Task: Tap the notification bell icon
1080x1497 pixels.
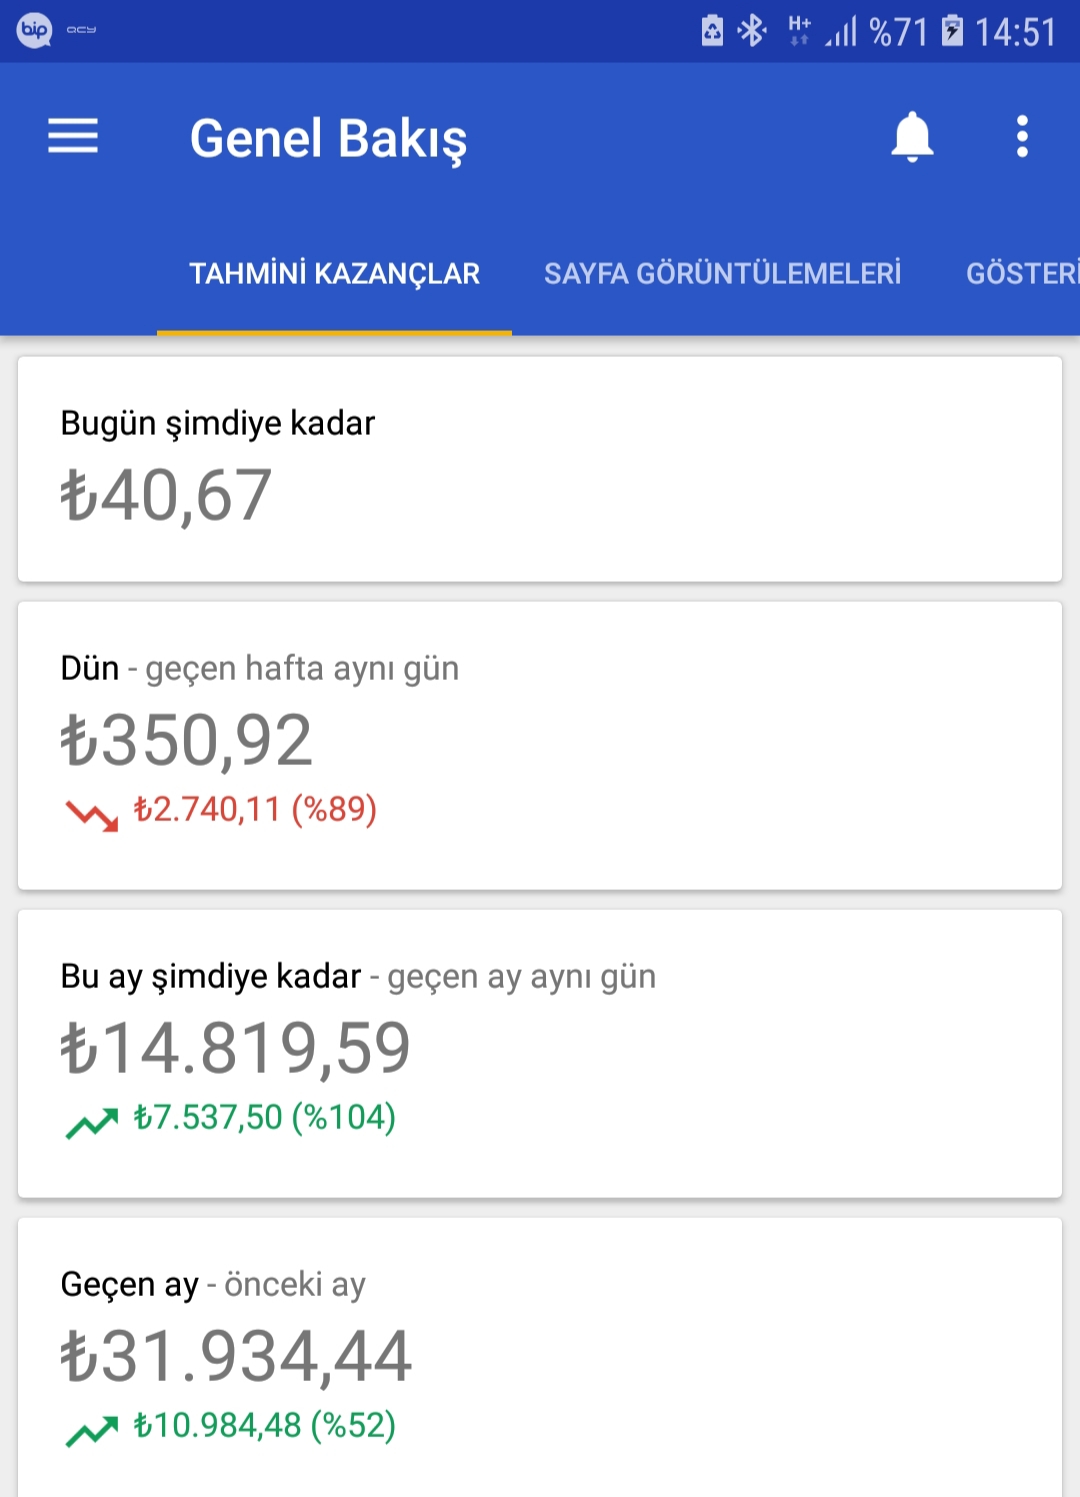Action: pos(912,137)
